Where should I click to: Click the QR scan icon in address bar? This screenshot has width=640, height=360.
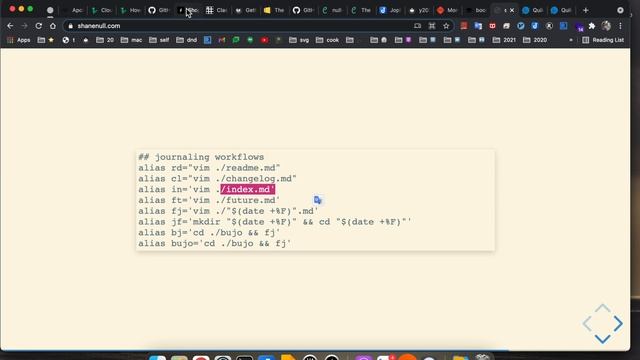pos(432,26)
